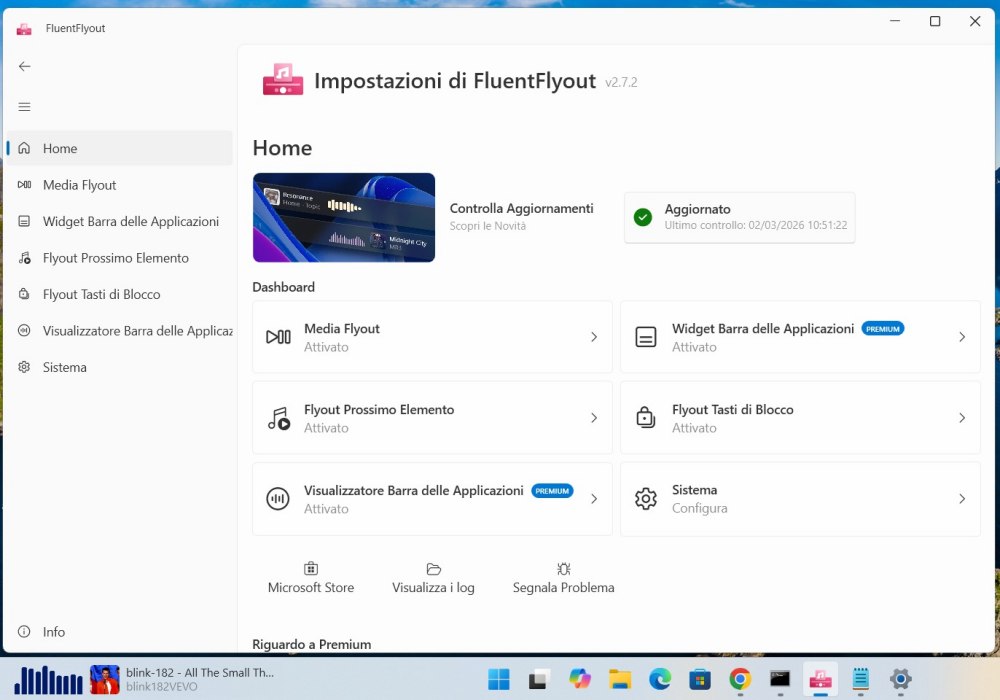Image resolution: width=1000 pixels, height=700 pixels.
Task: Select Media Flyout icon in the sidebar
Action: 24,184
